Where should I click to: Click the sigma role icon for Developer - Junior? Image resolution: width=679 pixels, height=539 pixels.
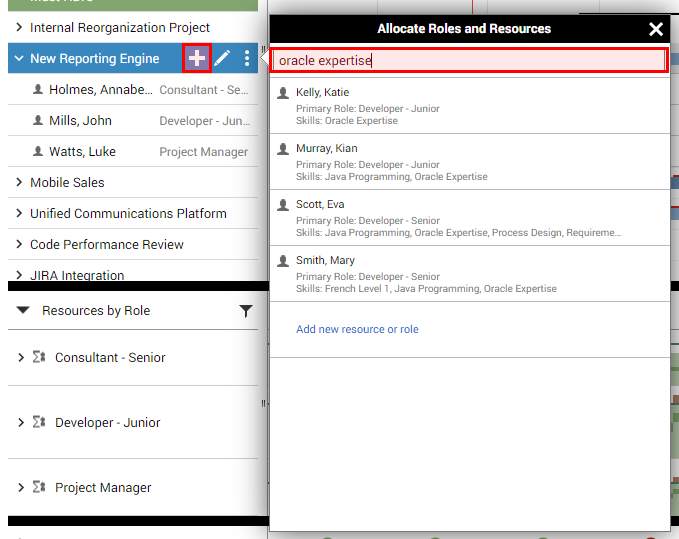(x=39, y=422)
